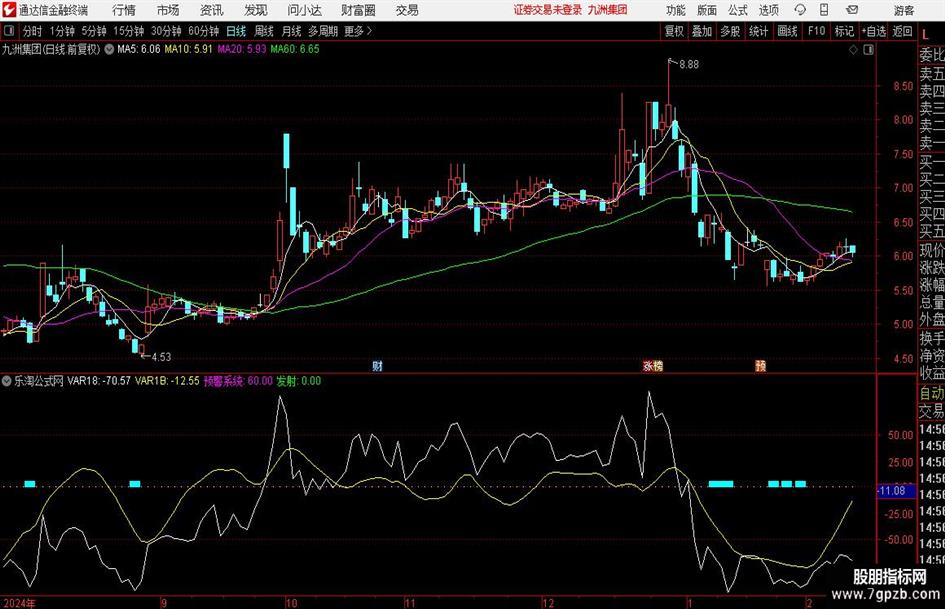Switch to the 分时 chart tab

[32, 31]
